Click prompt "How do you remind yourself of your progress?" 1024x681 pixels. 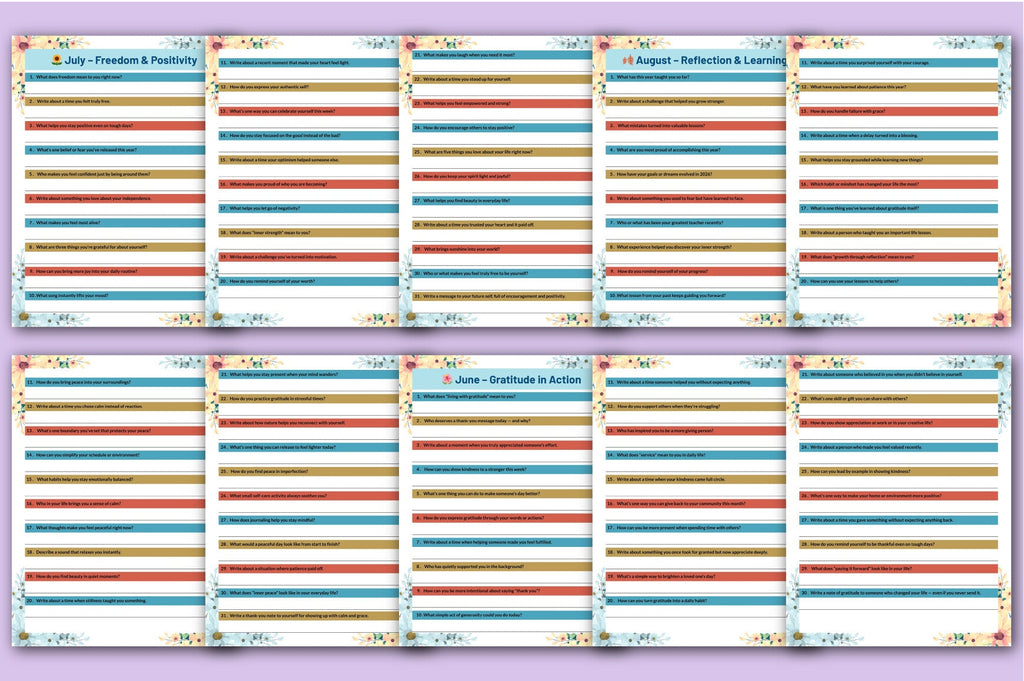point(696,271)
